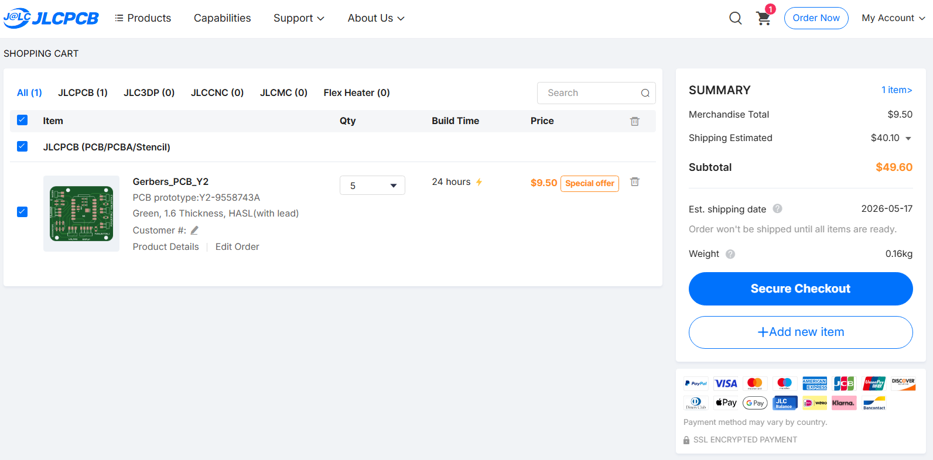Viewport: 933px width, 460px height.
Task: Click the iDEAL Wero payment icon
Action: [814, 403]
